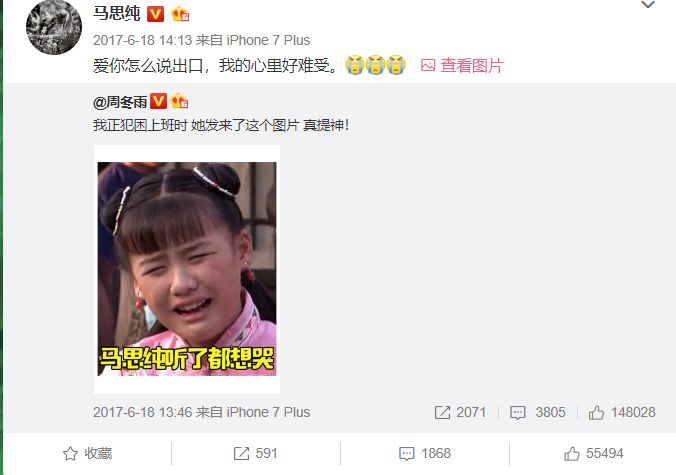Image resolution: width=676 pixels, height=475 pixels.
Task: Click the 马思纯 profile avatar
Action: pyautogui.click(x=54, y=27)
